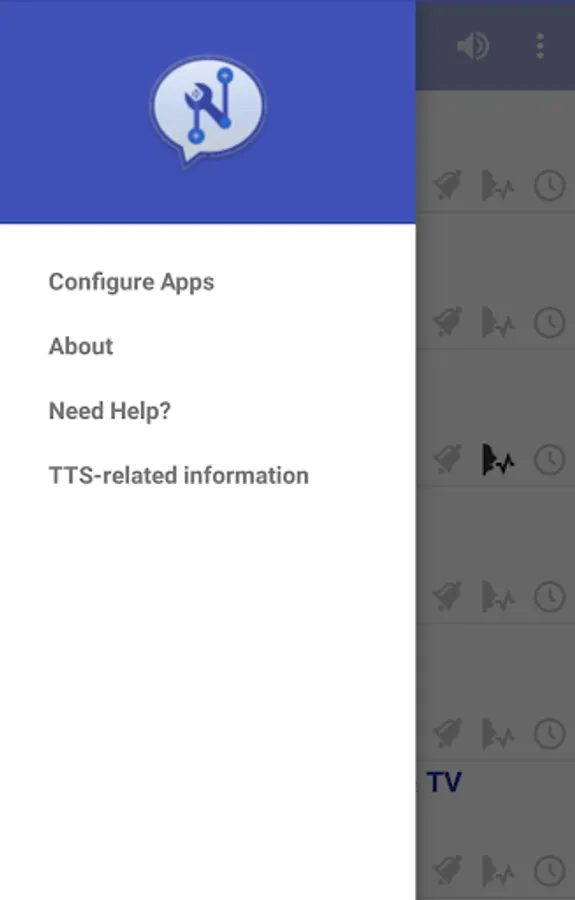Click the voice waveform icon in second row
The height and width of the screenshot is (900, 575).
click(x=498, y=322)
